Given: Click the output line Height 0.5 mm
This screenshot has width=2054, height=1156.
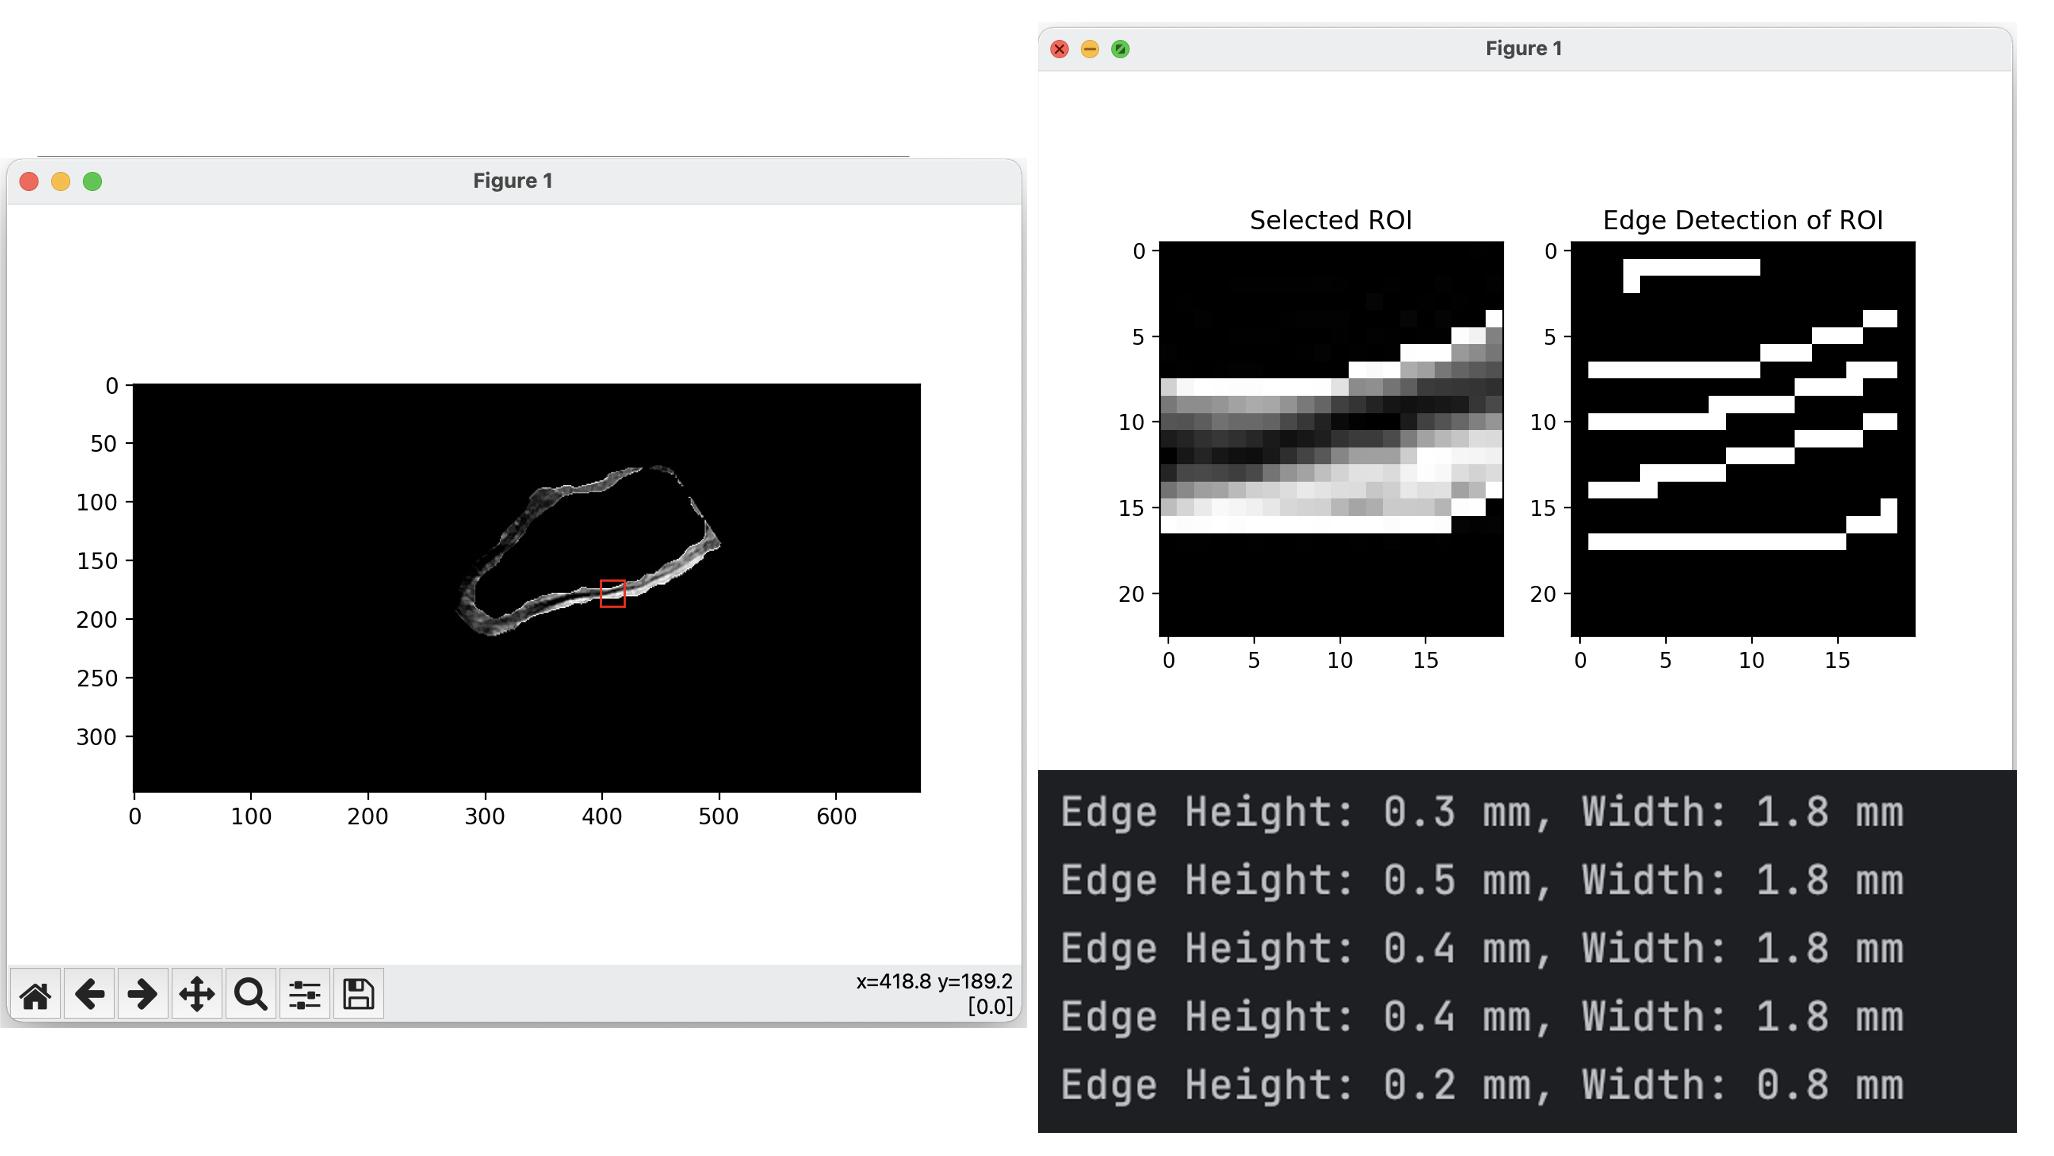Looking at the screenshot, I should pyautogui.click(x=1482, y=880).
